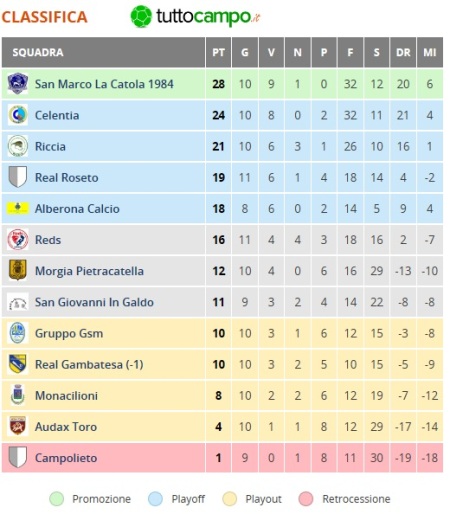The image size is (450, 514).
Task: Sort by the DR goal difference header
Action: tap(403, 52)
